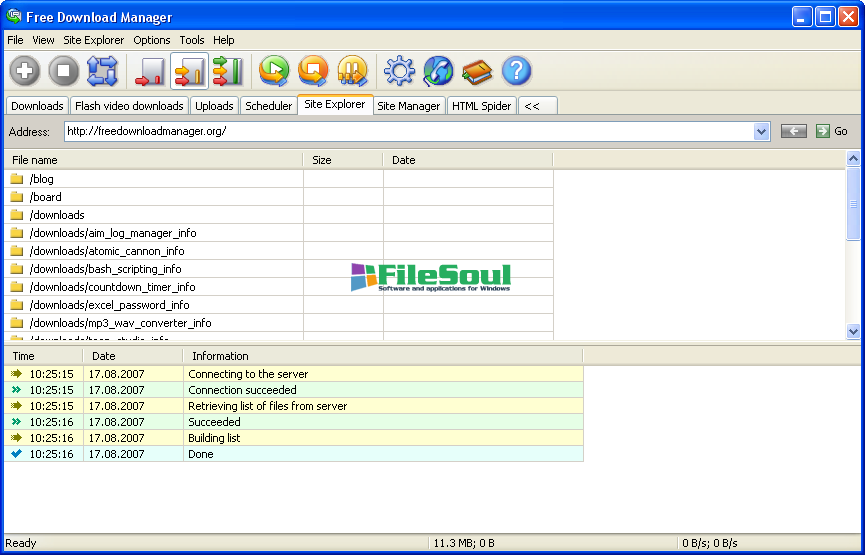Click the log Time column header
The height and width of the screenshot is (555, 865).
(44, 356)
